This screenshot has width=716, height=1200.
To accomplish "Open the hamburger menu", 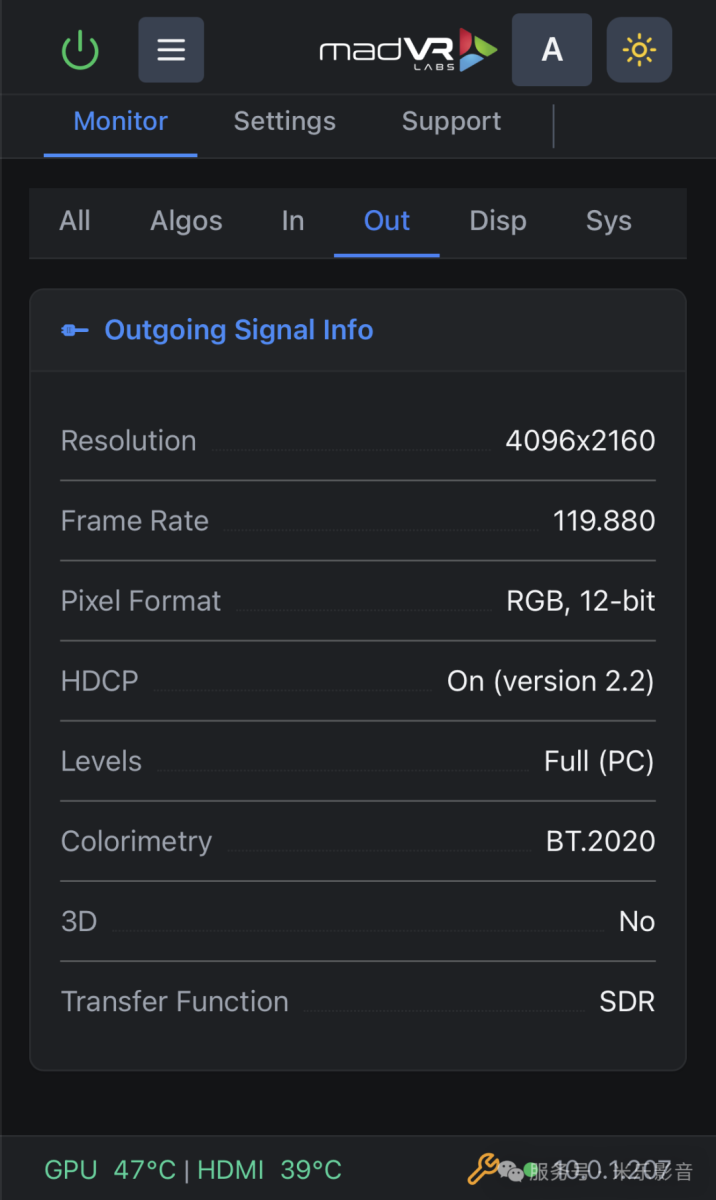I will click(x=171, y=50).
